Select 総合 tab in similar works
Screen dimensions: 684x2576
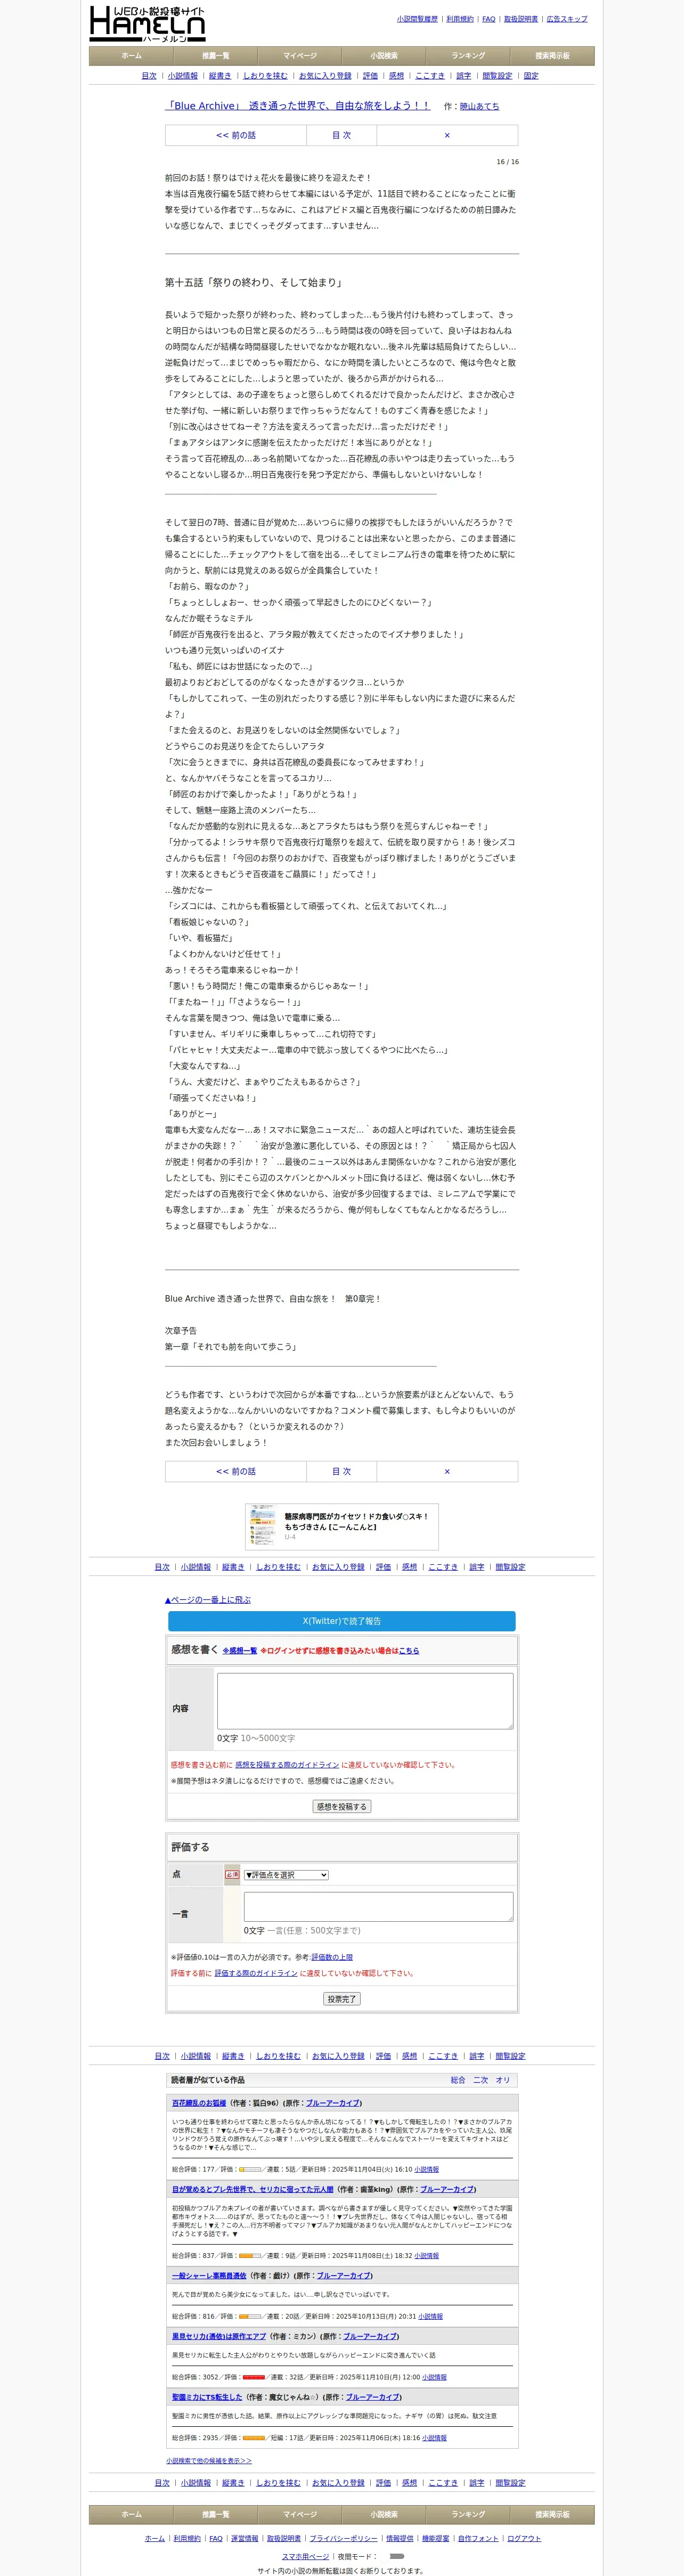458,2080
